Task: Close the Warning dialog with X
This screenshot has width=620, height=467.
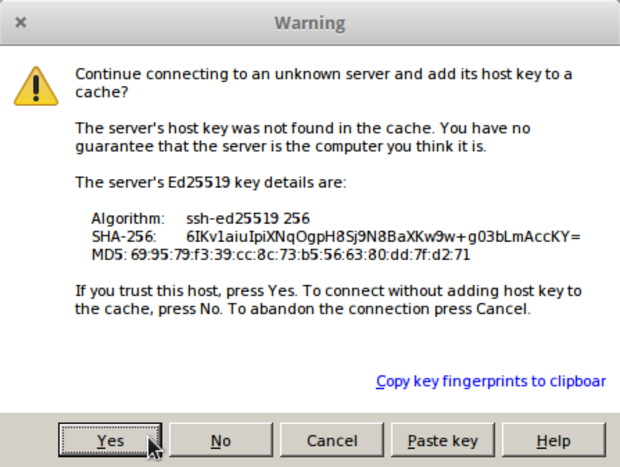Action: (x=21, y=21)
